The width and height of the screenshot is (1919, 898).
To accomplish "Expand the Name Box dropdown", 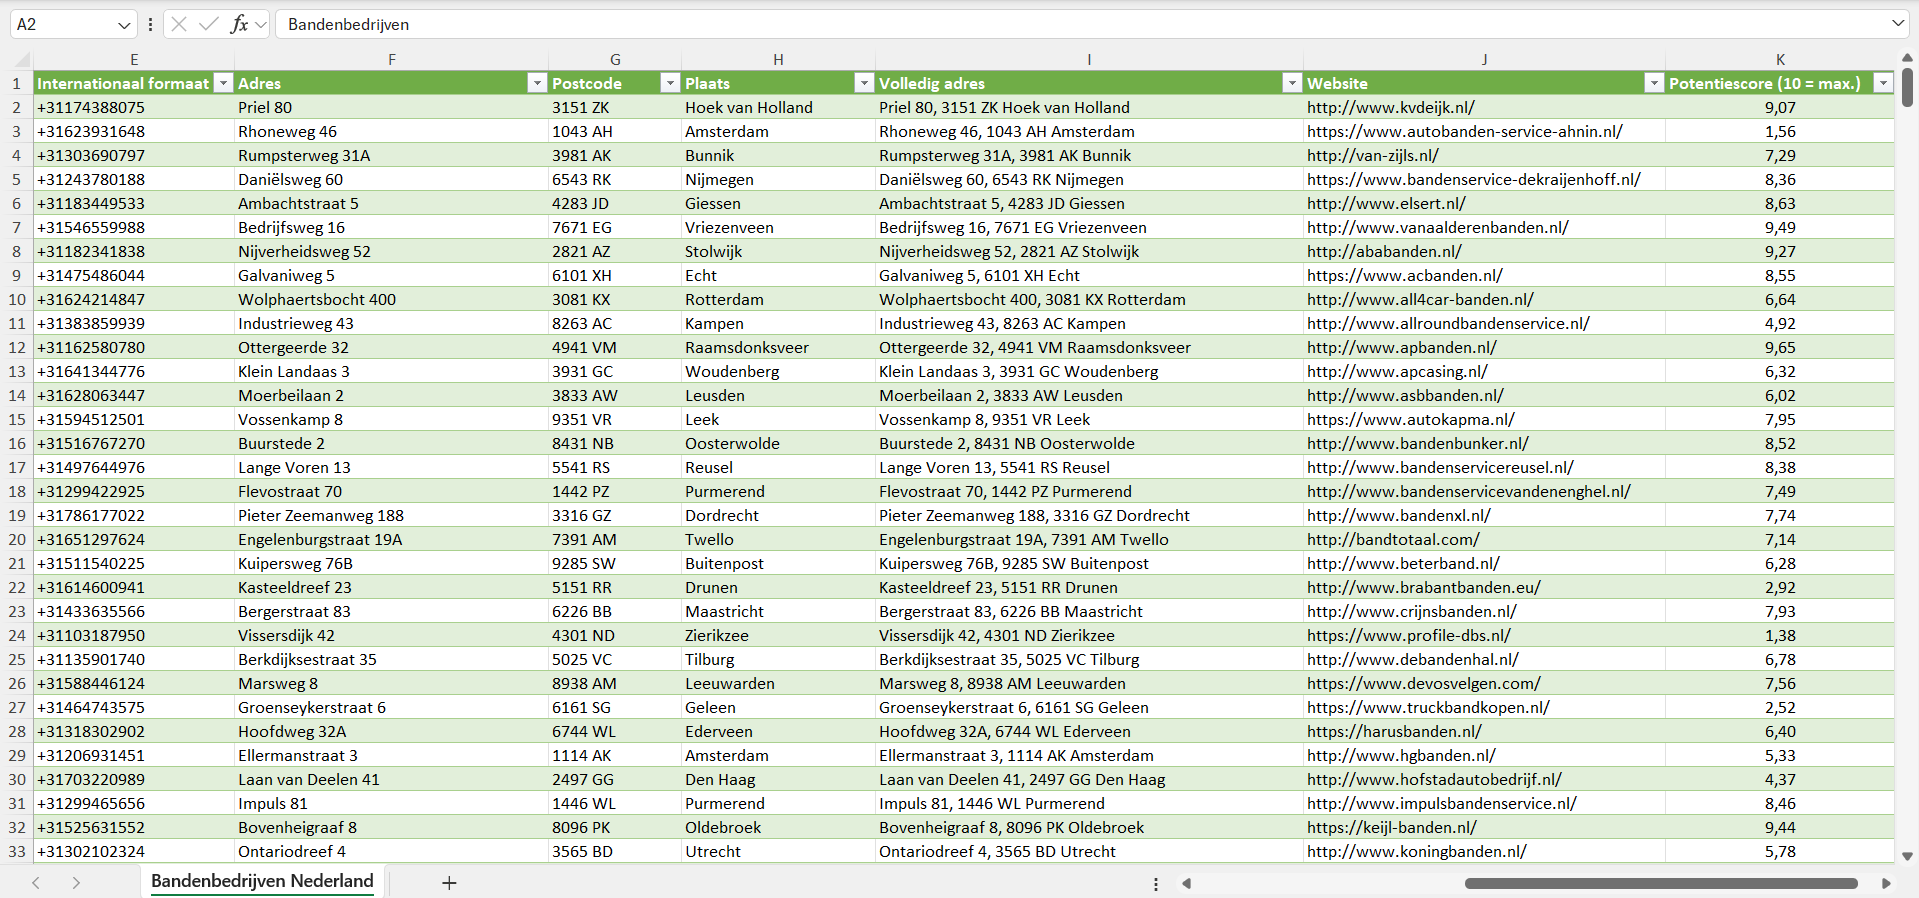I will tap(124, 24).
